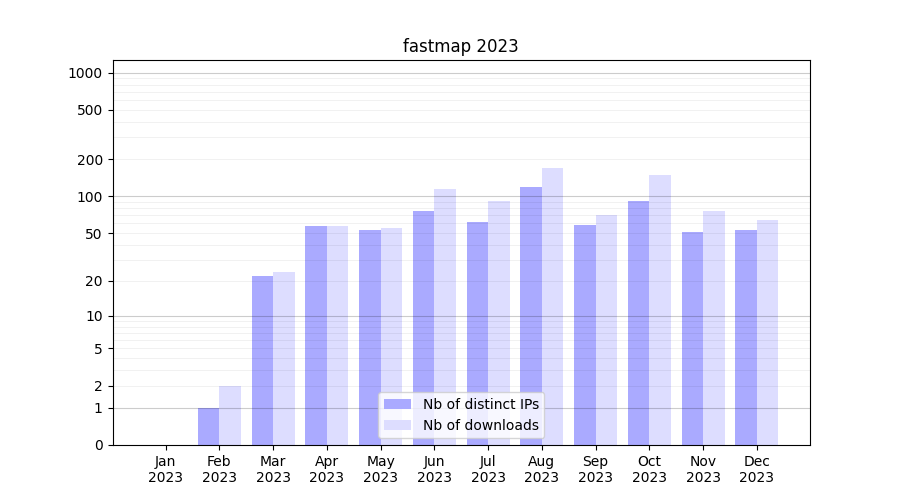Select the Feb 2023 downloads bar
Viewport: 900px width, 500px height.
coord(230,416)
